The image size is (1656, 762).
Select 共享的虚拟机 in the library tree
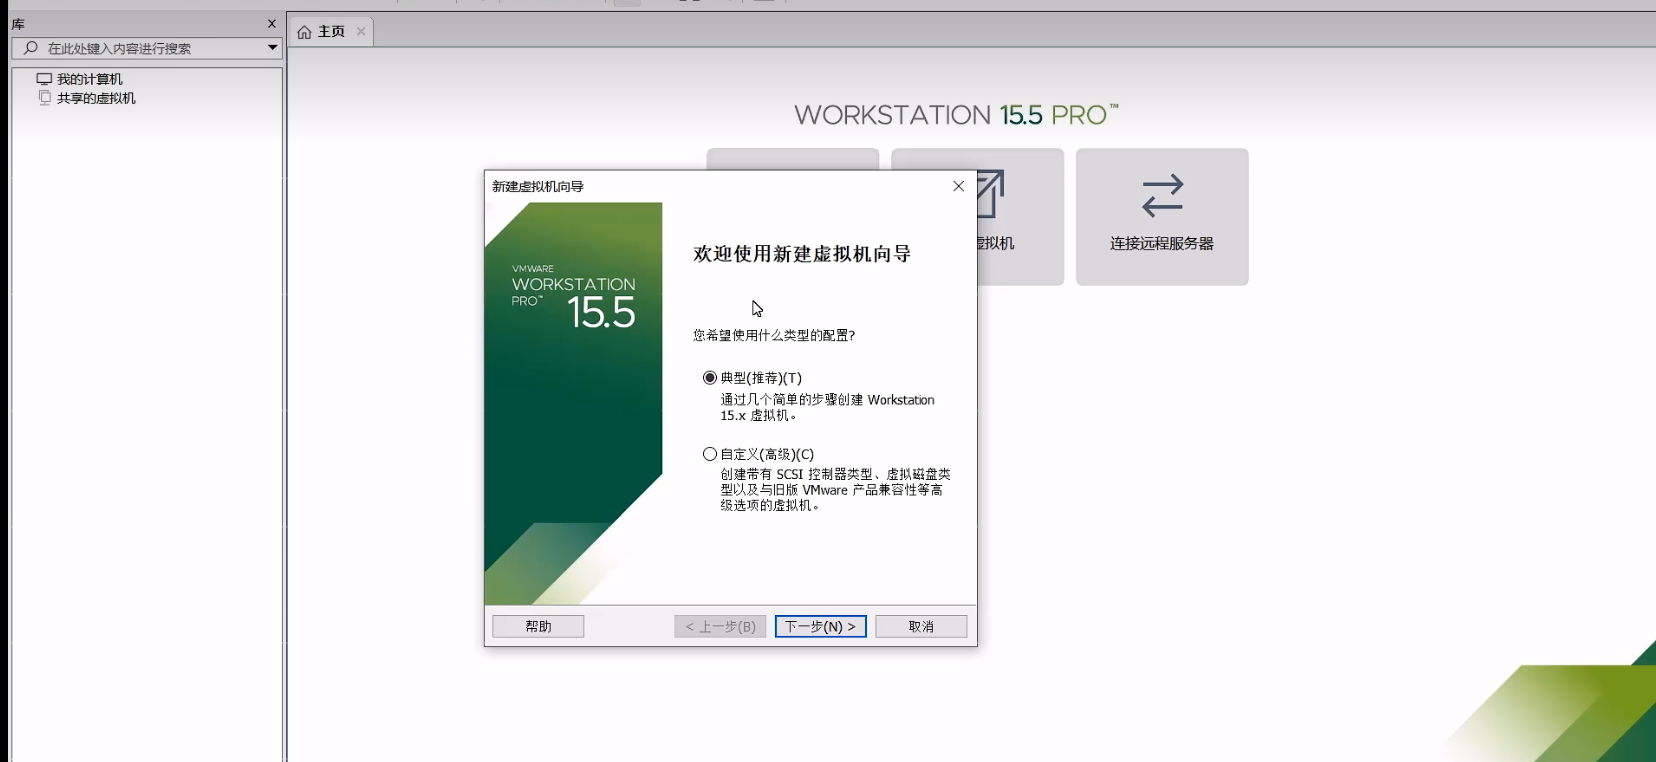coord(96,98)
